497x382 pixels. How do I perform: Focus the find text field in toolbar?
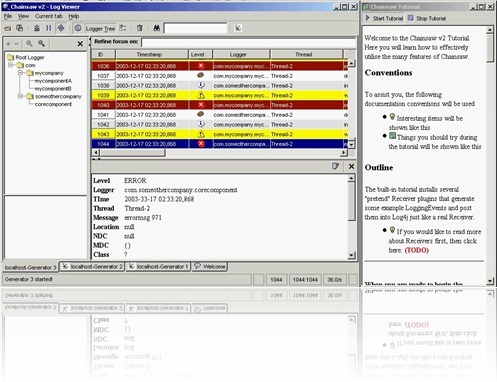pyautogui.click(x=195, y=28)
